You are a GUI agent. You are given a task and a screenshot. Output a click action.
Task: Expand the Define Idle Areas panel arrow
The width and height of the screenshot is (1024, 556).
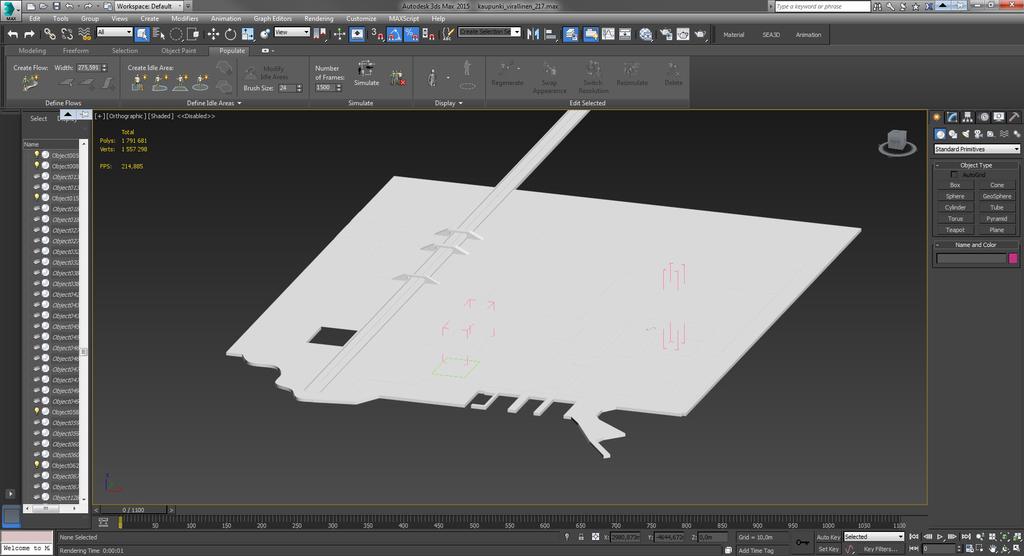click(x=239, y=103)
